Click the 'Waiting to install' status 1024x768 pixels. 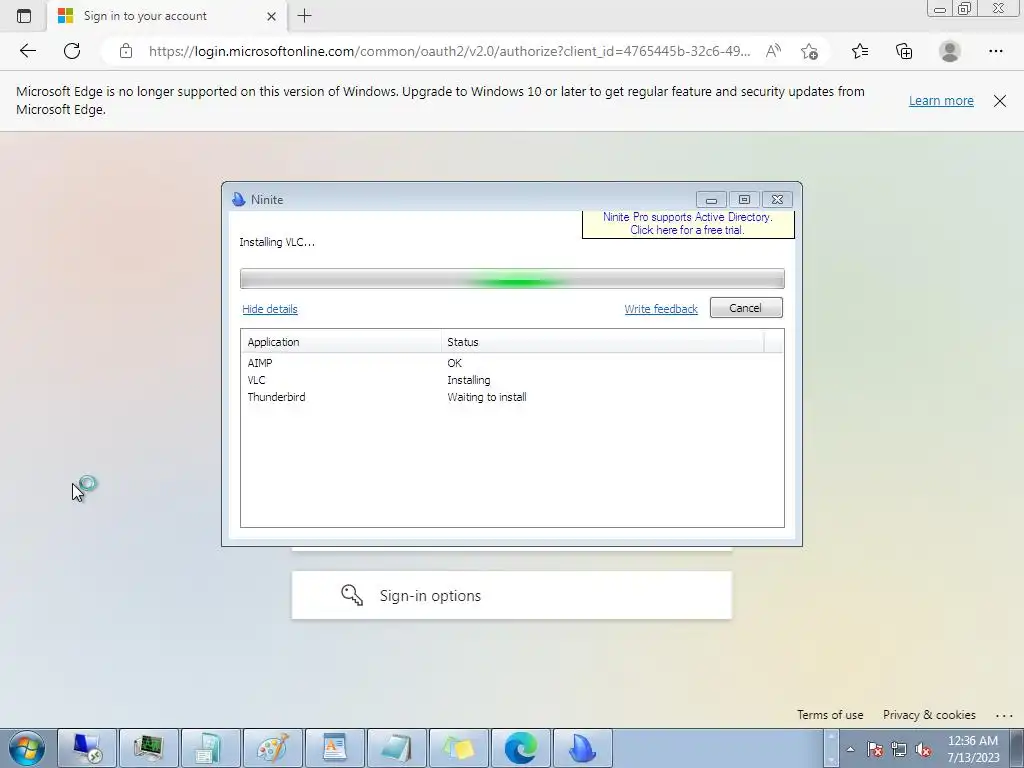coord(487,397)
